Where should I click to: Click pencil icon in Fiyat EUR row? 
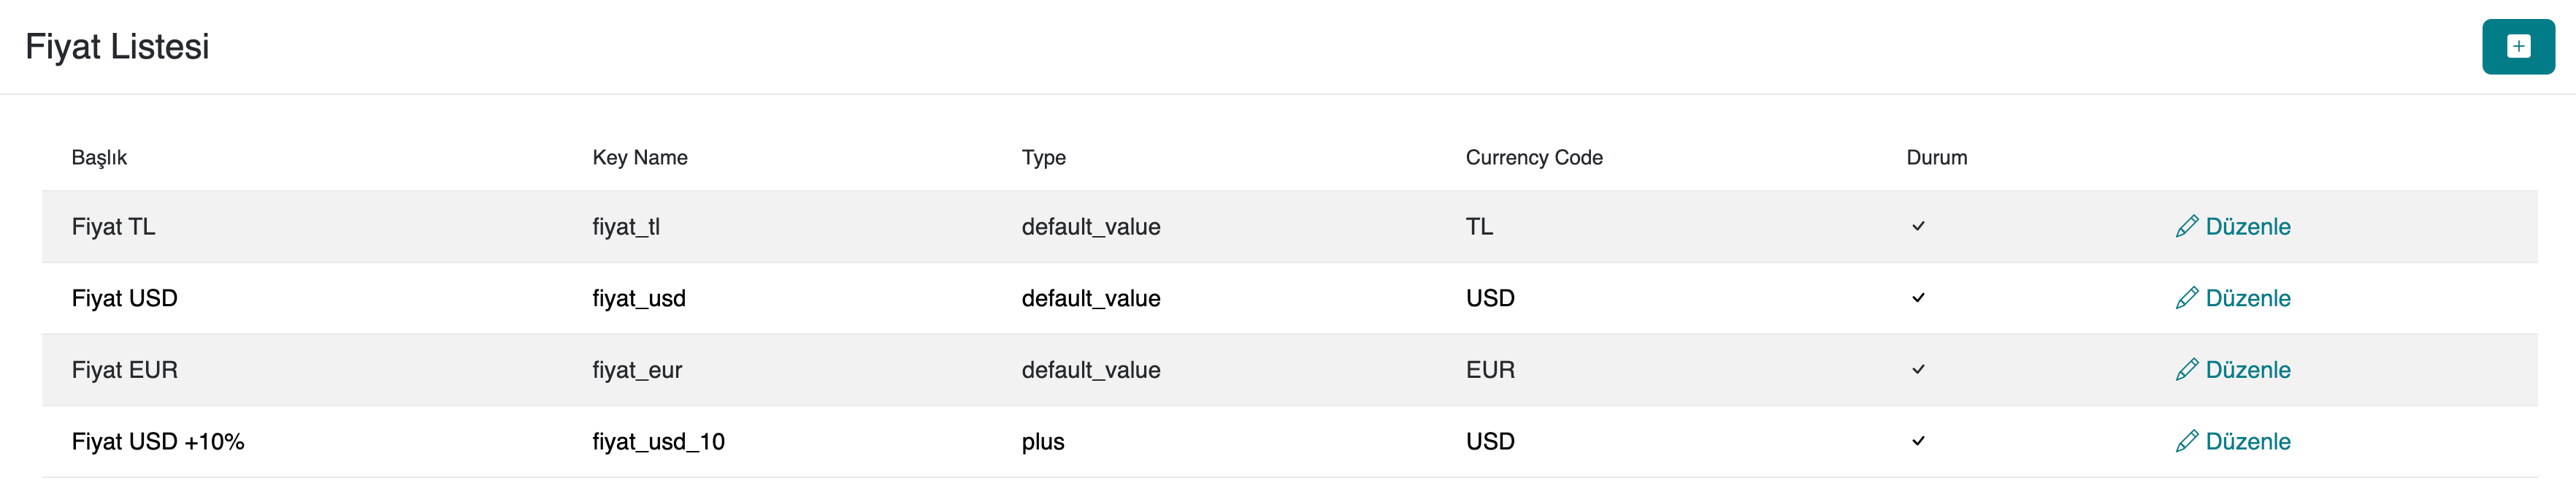coord(2186,370)
